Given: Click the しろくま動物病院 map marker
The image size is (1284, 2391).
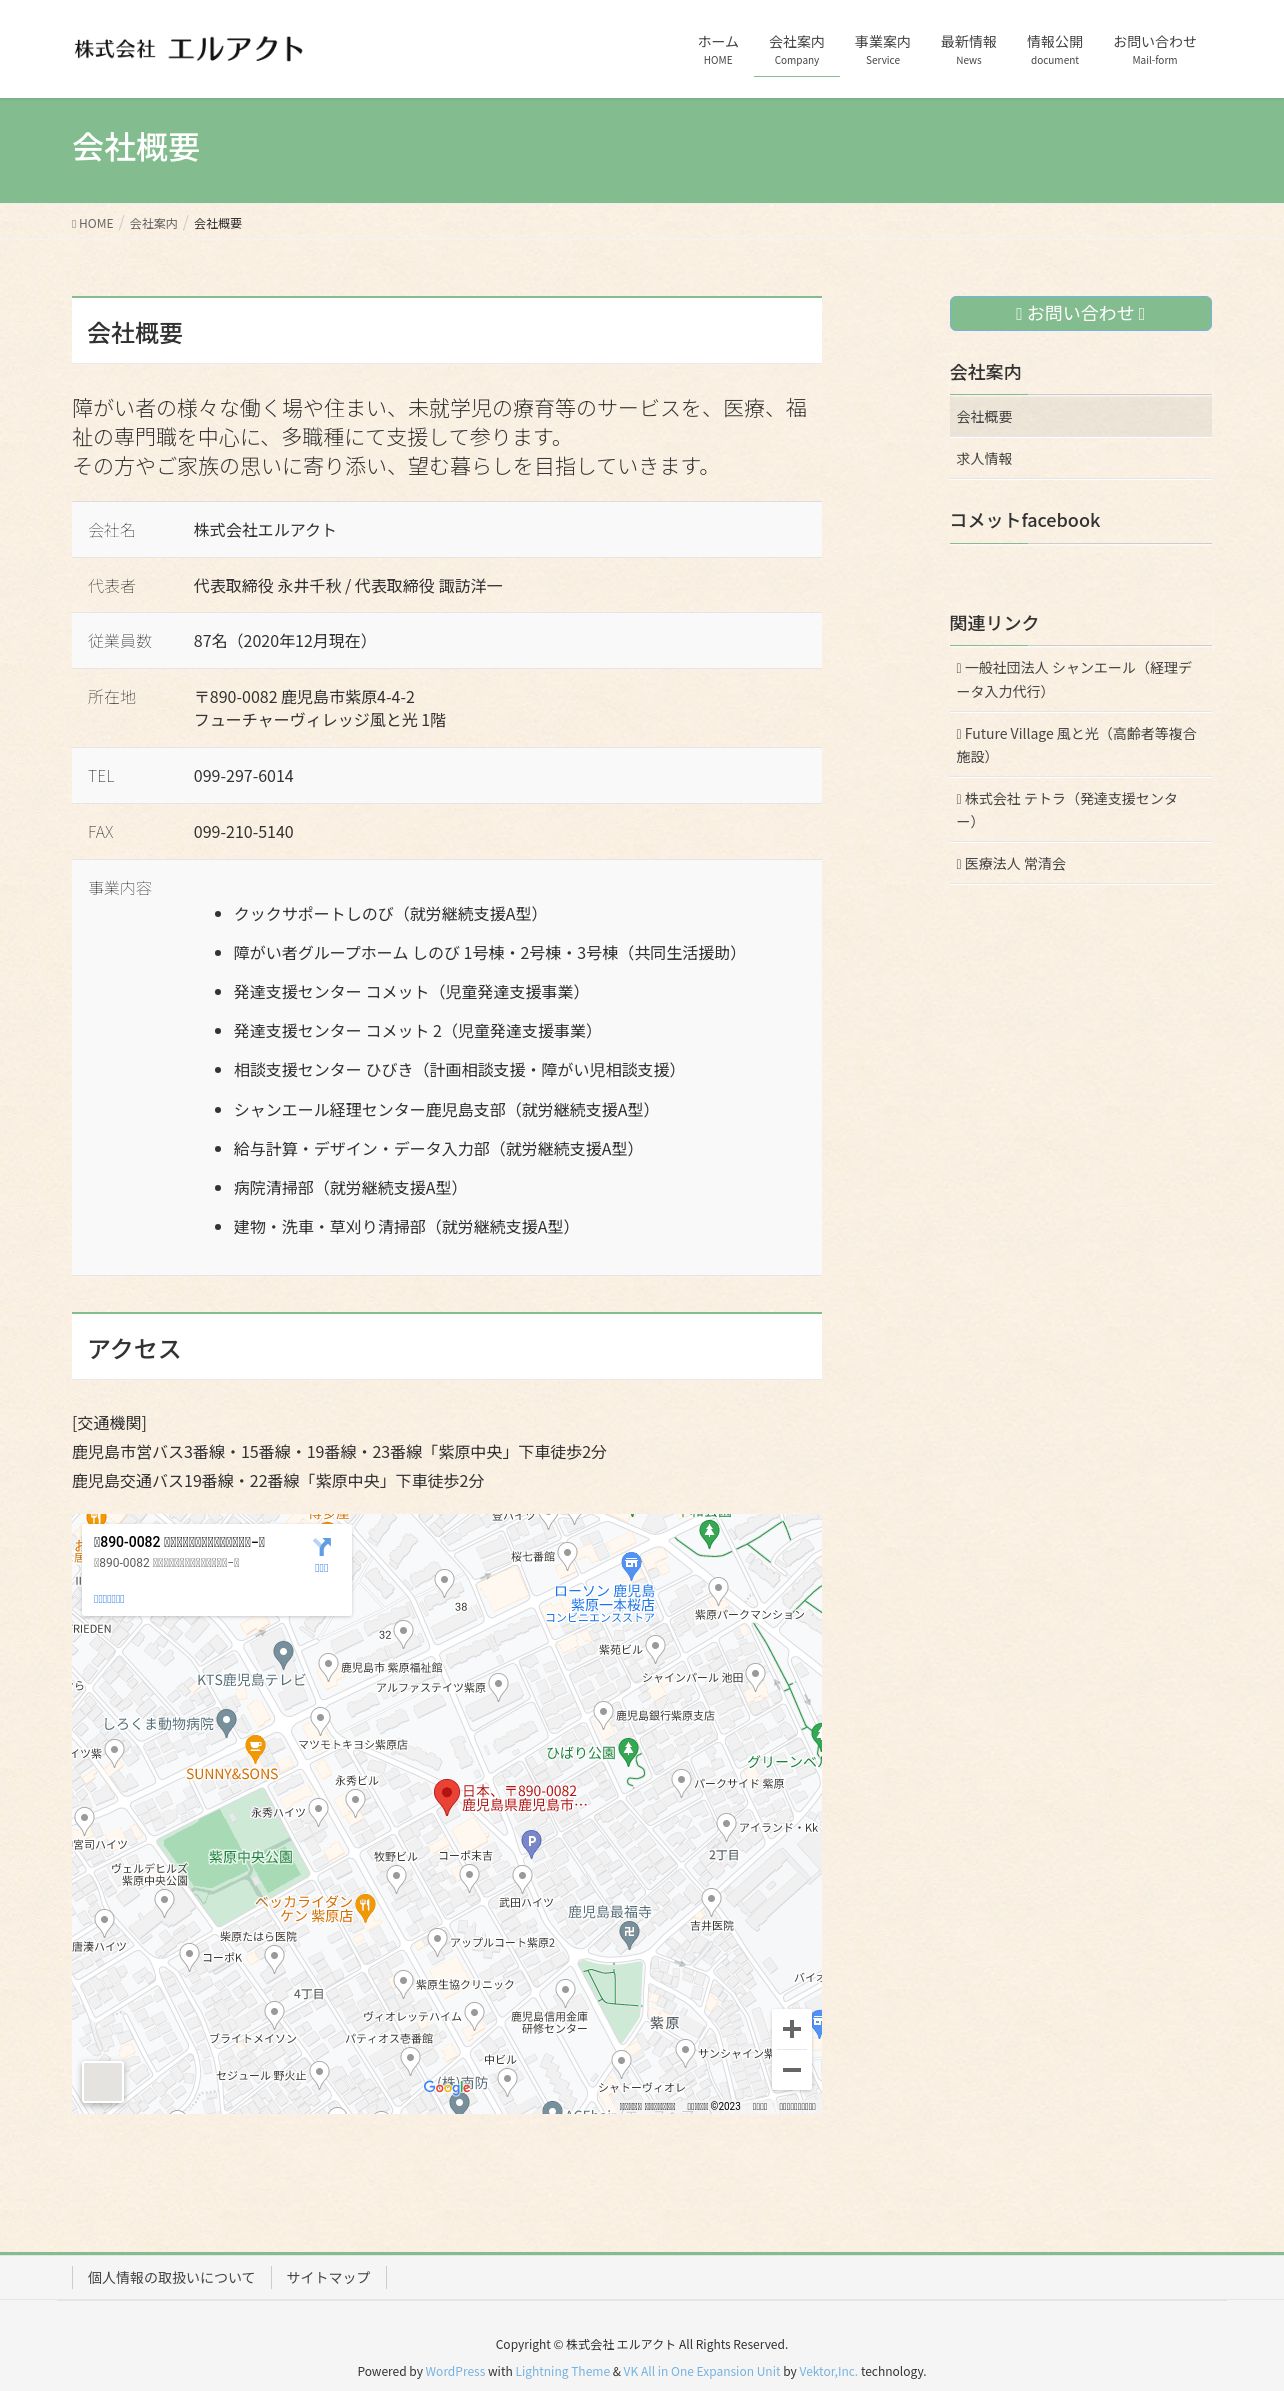Looking at the screenshot, I should click(226, 1722).
